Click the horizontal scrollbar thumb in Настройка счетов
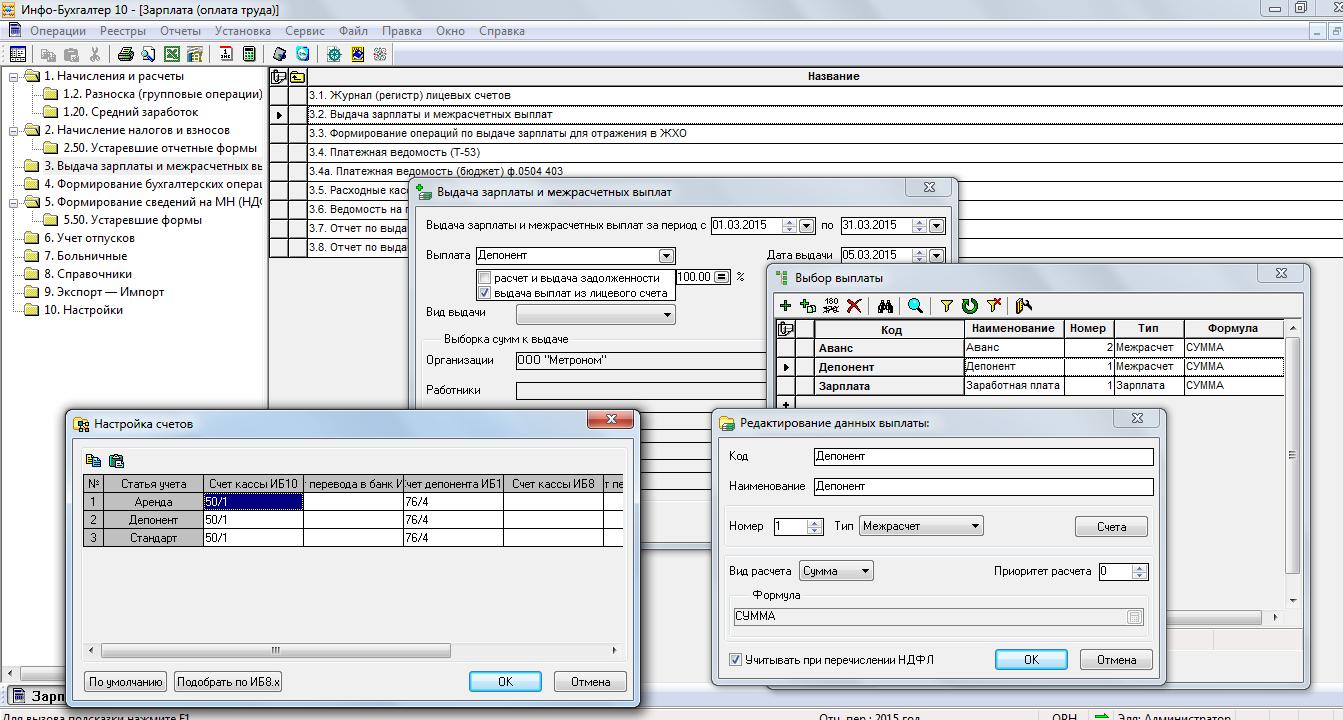This screenshot has height=720, width=1343. tap(274, 650)
